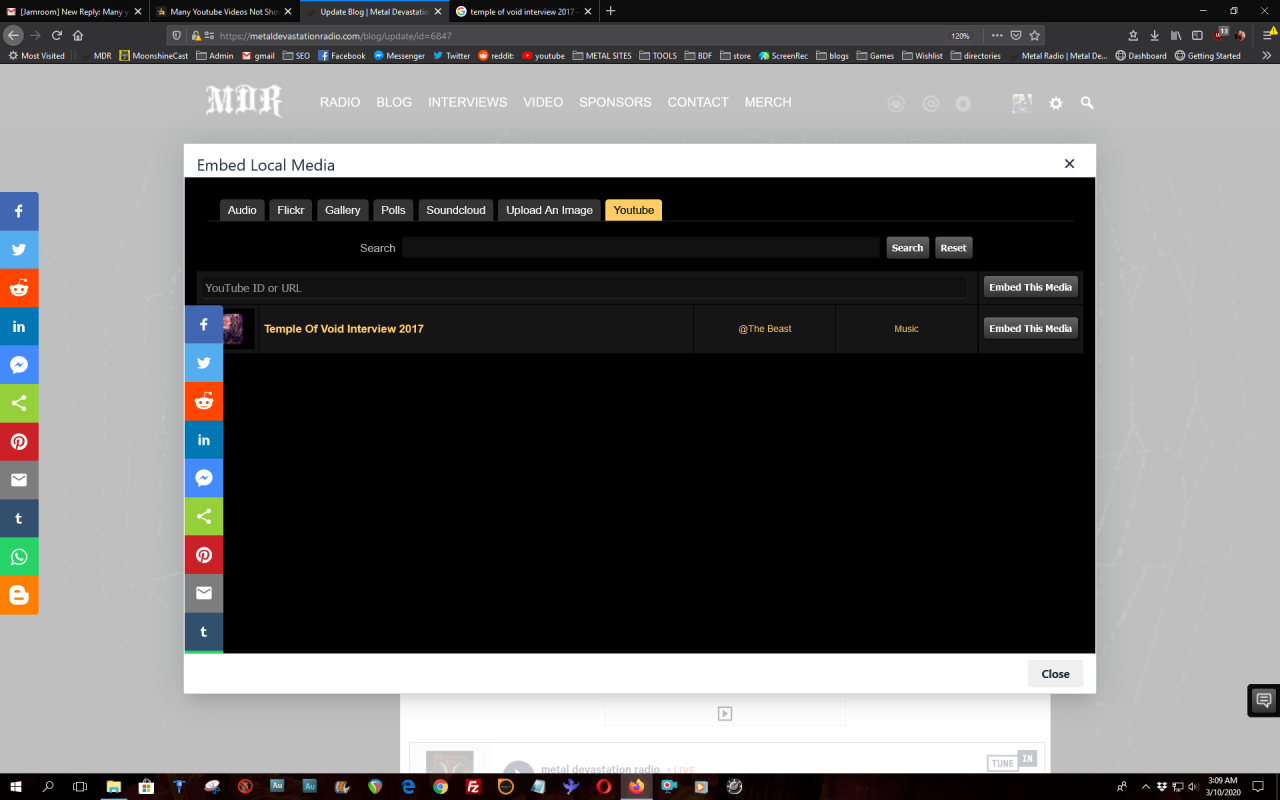The height and width of the screenshot is (800, 1280).
Task: Click the Twitter share icon overlapping the dialog
Action: 204,363
